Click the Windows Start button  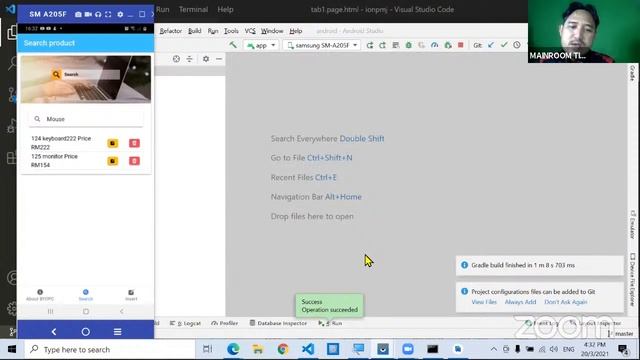tap(12, 349)
